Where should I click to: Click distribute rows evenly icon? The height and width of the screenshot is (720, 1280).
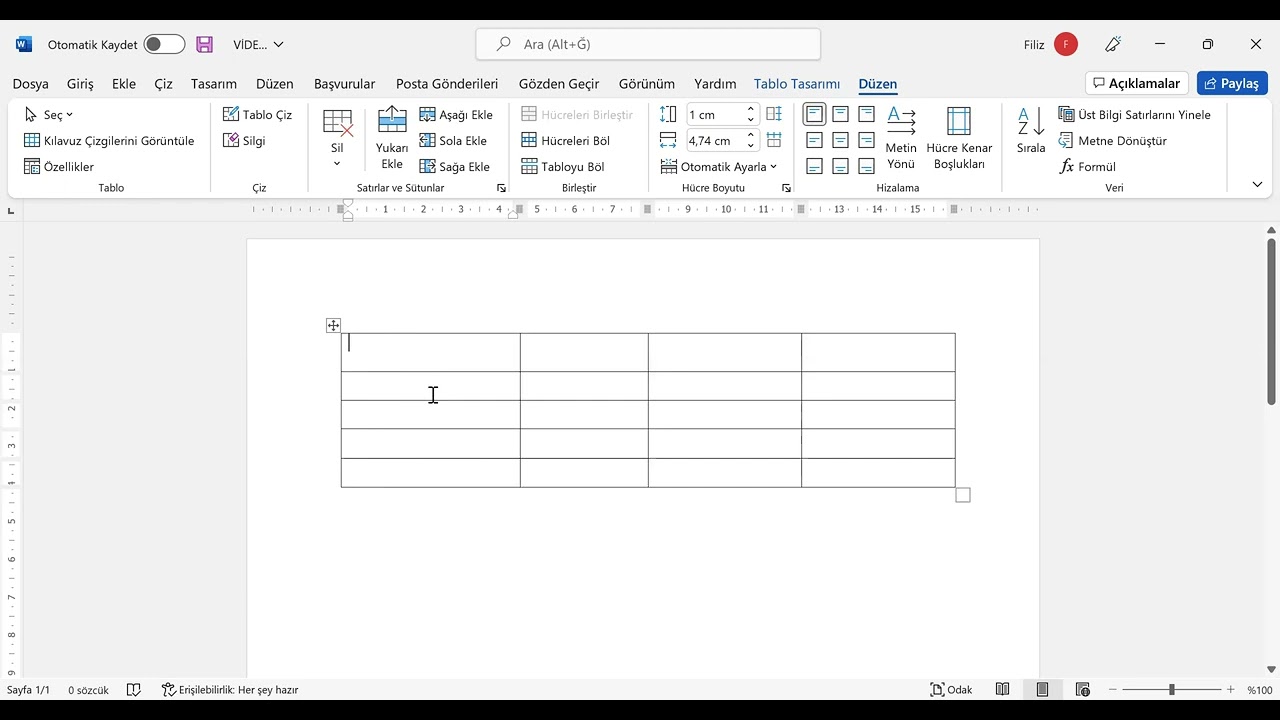(x=774, y=114)
